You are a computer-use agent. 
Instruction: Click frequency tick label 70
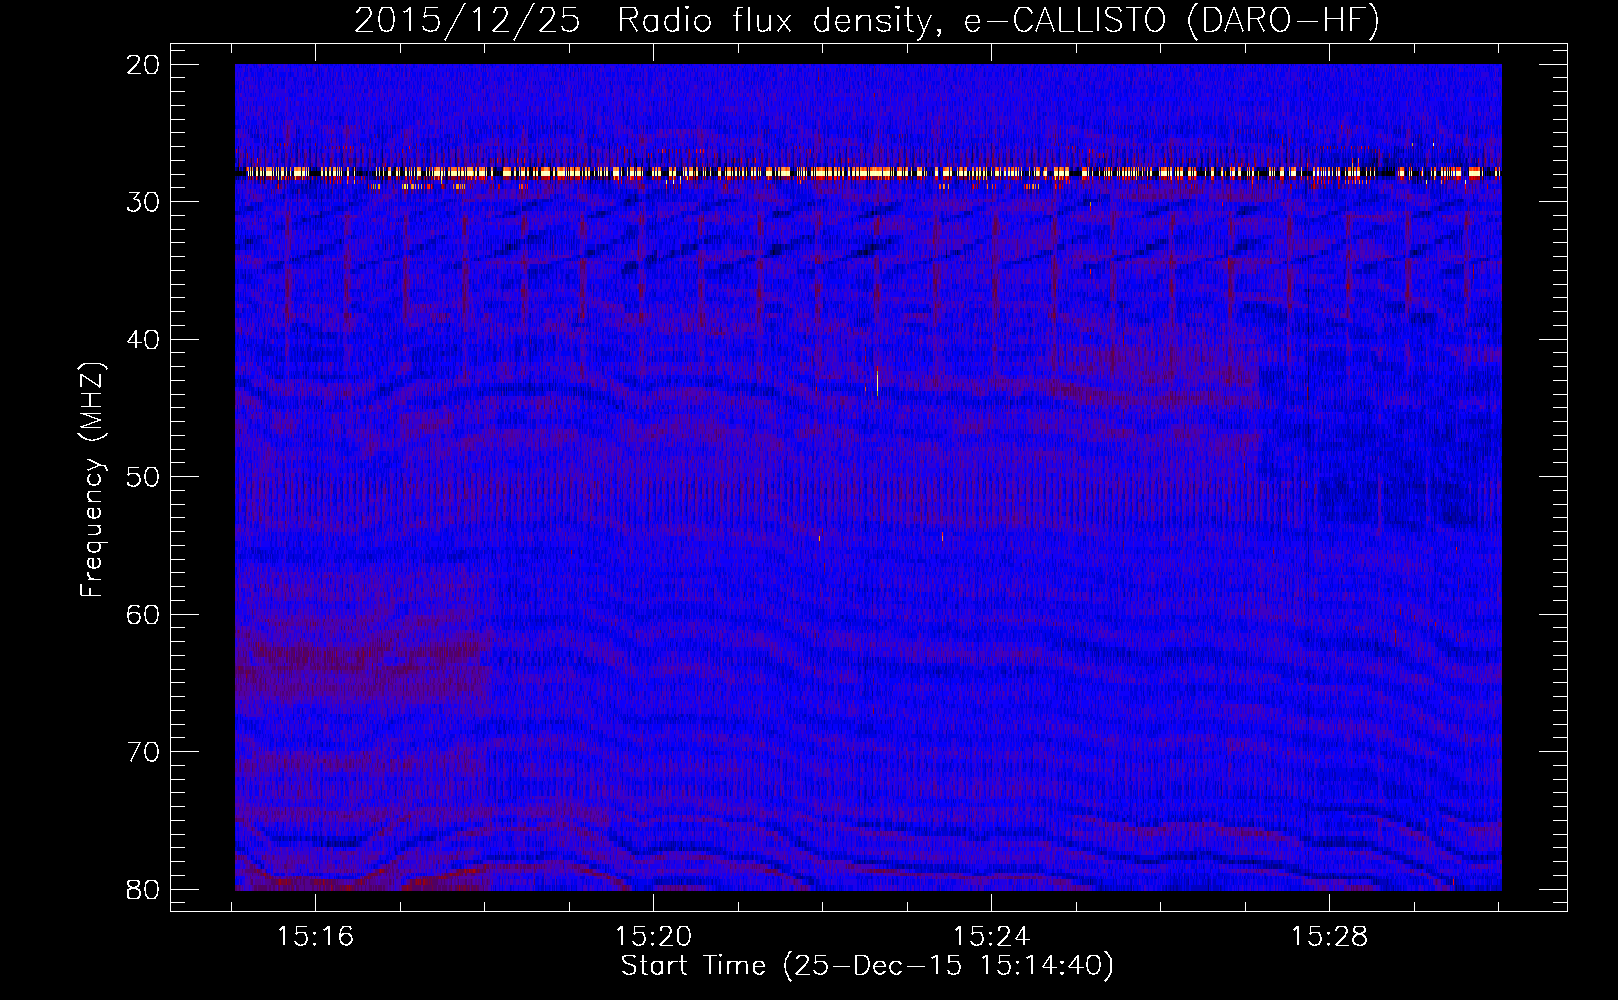click(145, 752)
